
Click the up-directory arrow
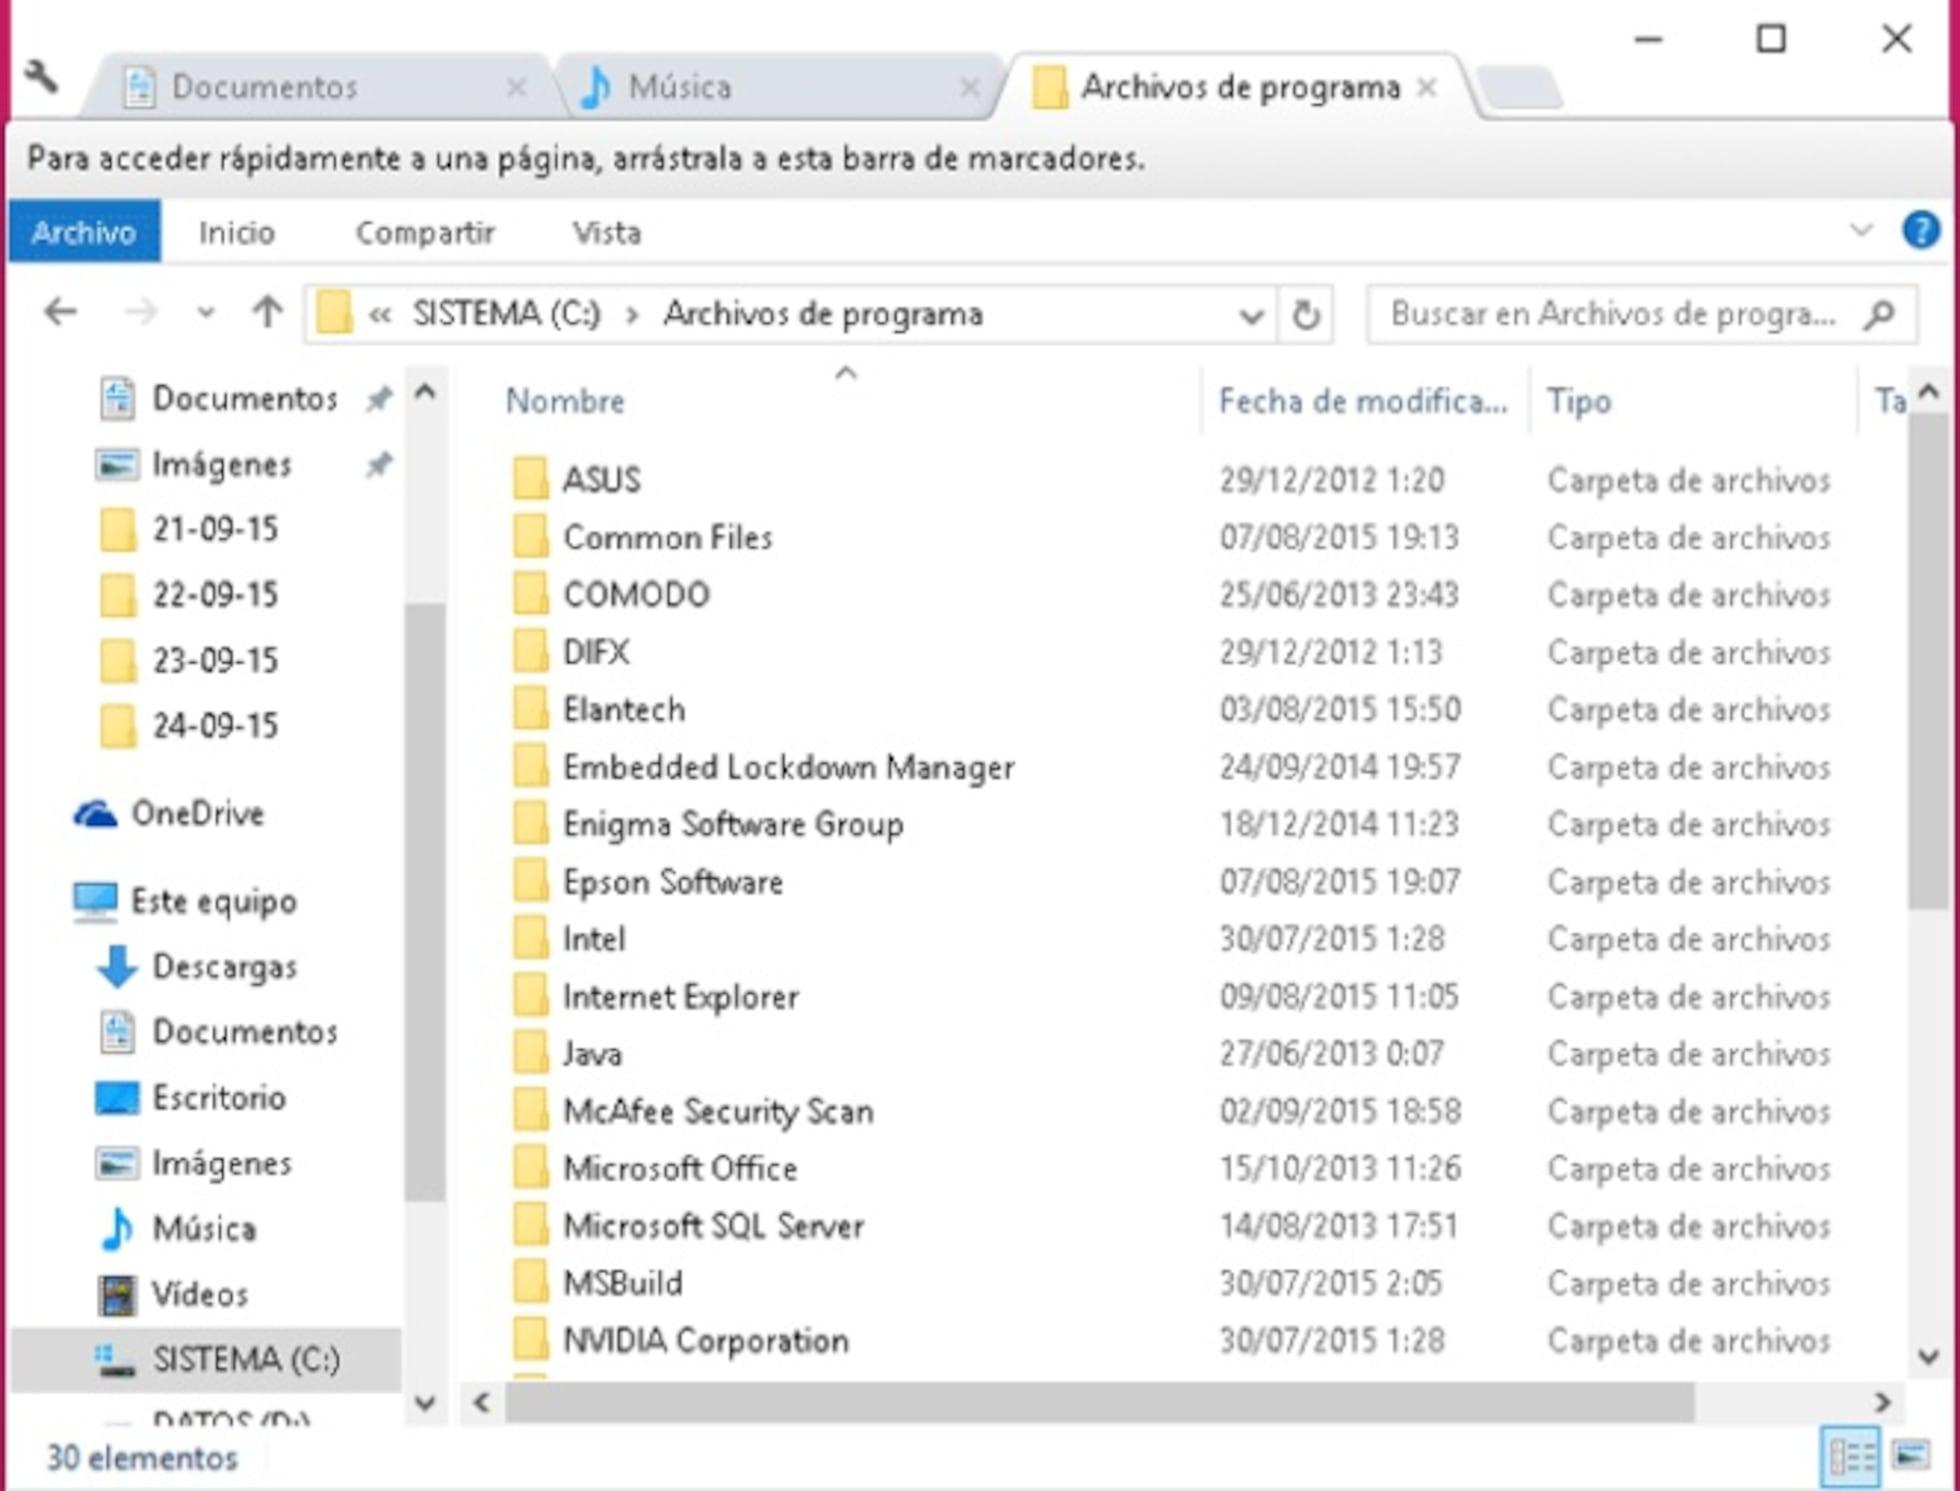(266, 313)
